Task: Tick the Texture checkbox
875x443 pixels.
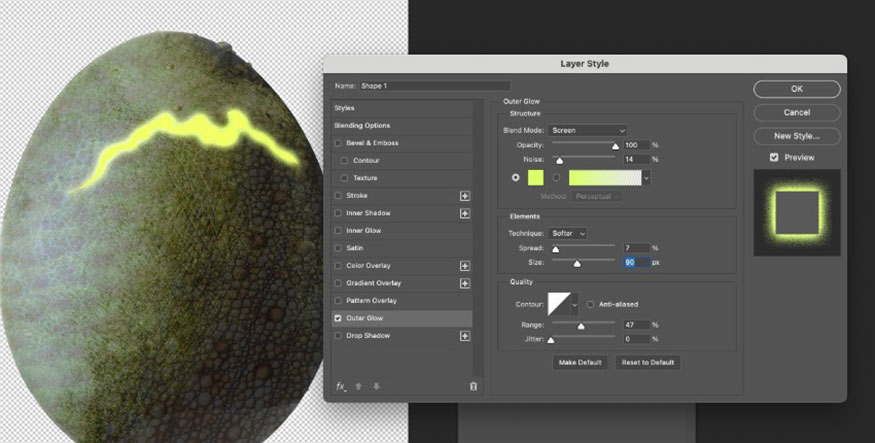Action: click(344, 178)
